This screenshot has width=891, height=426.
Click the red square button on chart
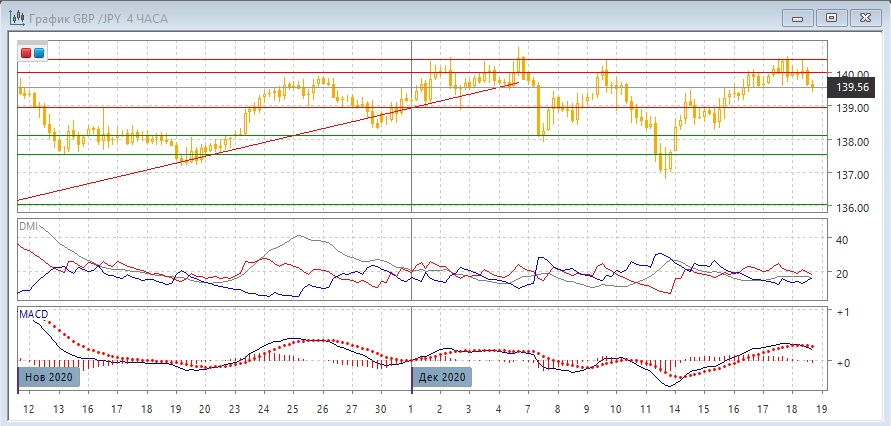tap(26, 52)
